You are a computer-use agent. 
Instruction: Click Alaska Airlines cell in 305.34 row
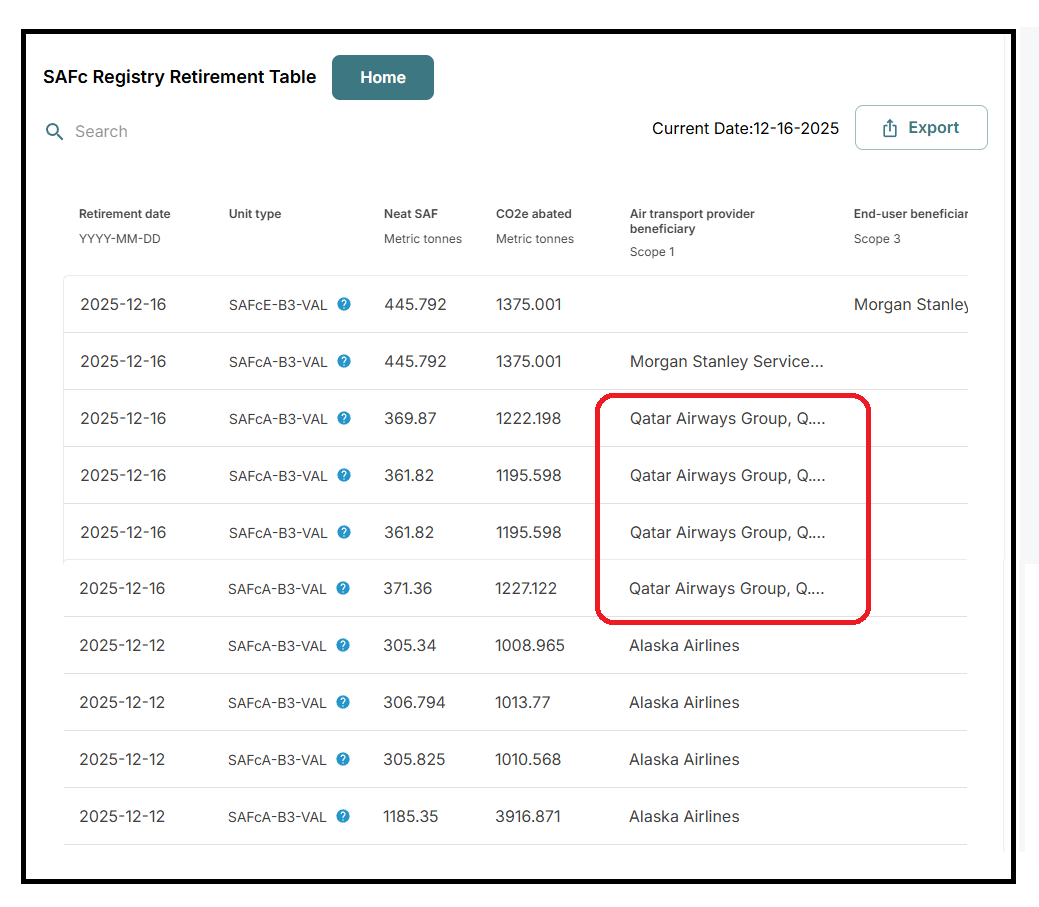[684, 645]
